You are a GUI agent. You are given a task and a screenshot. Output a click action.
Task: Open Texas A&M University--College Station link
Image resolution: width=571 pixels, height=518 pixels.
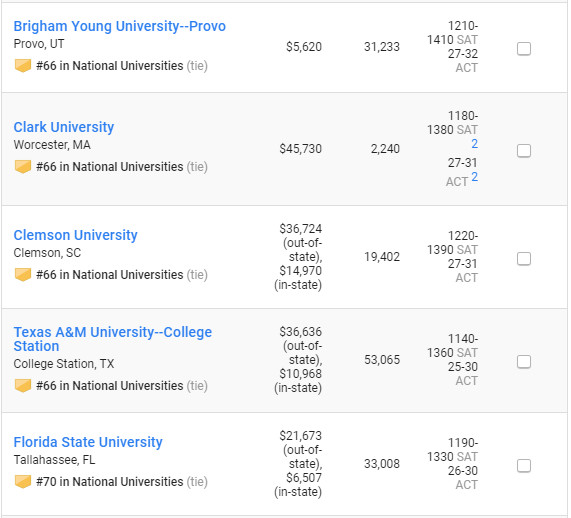(113, 339)
